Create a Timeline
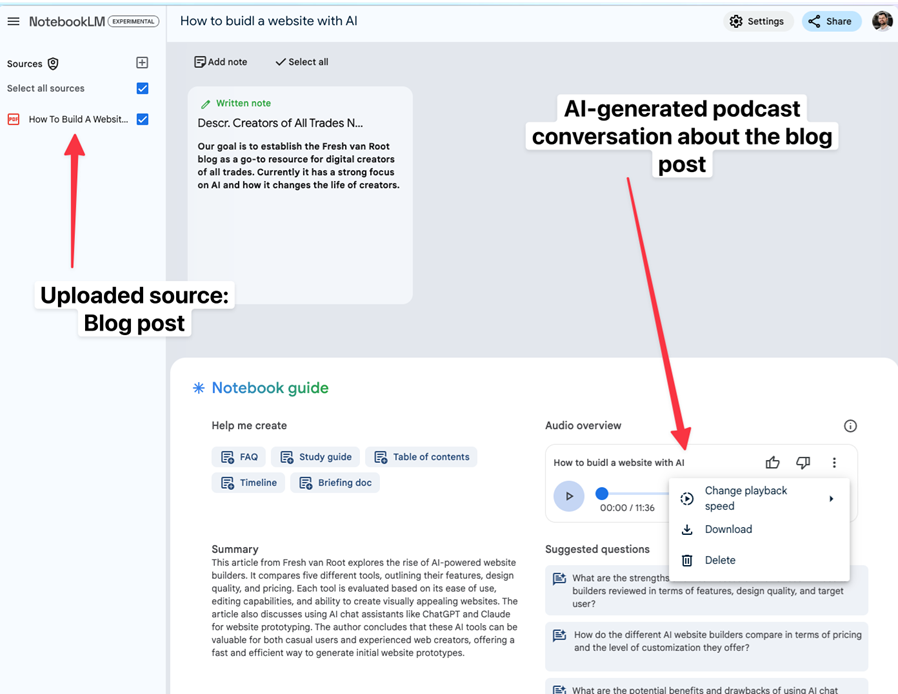Image resolution: width=898 pixels, height=694 pixels. point(249,483)
